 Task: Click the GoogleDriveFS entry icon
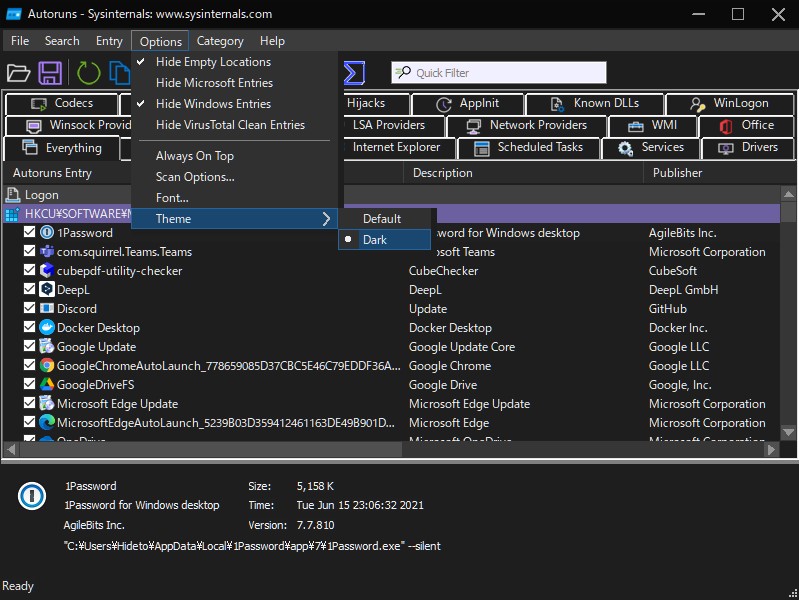point(47,384)
